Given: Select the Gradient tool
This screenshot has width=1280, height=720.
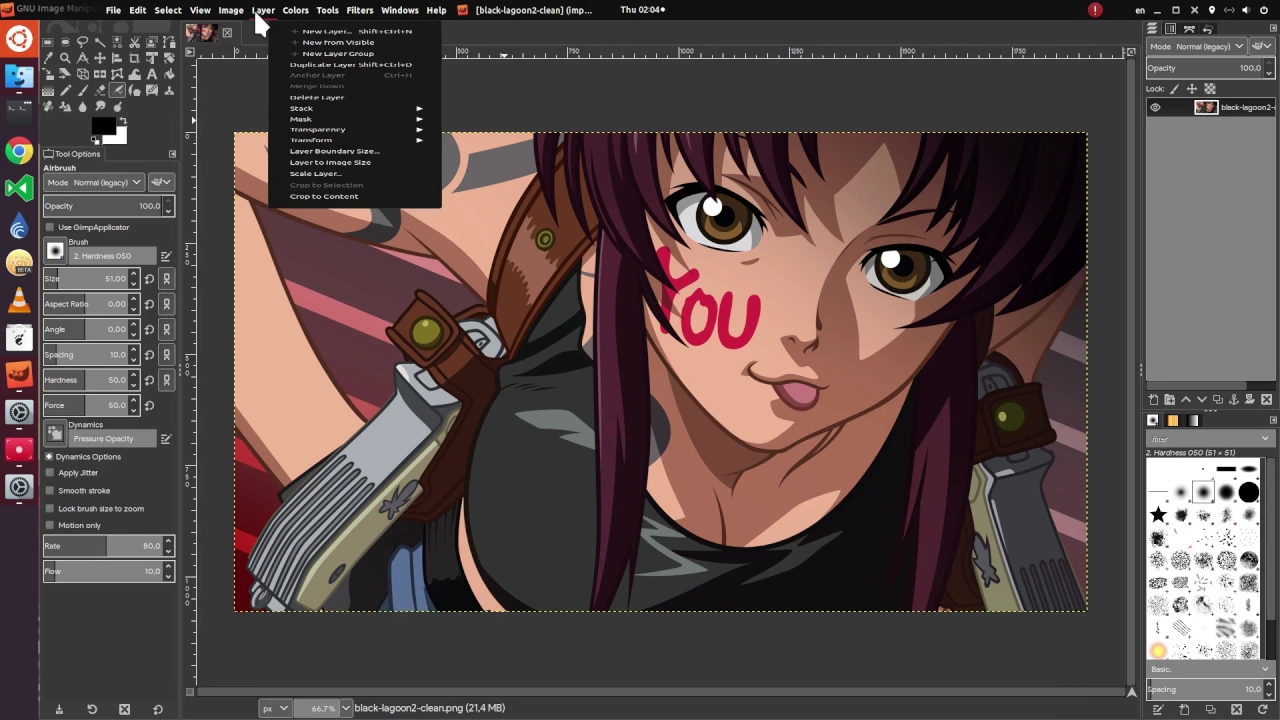Looking at the screenshot, I should point(48,90).
